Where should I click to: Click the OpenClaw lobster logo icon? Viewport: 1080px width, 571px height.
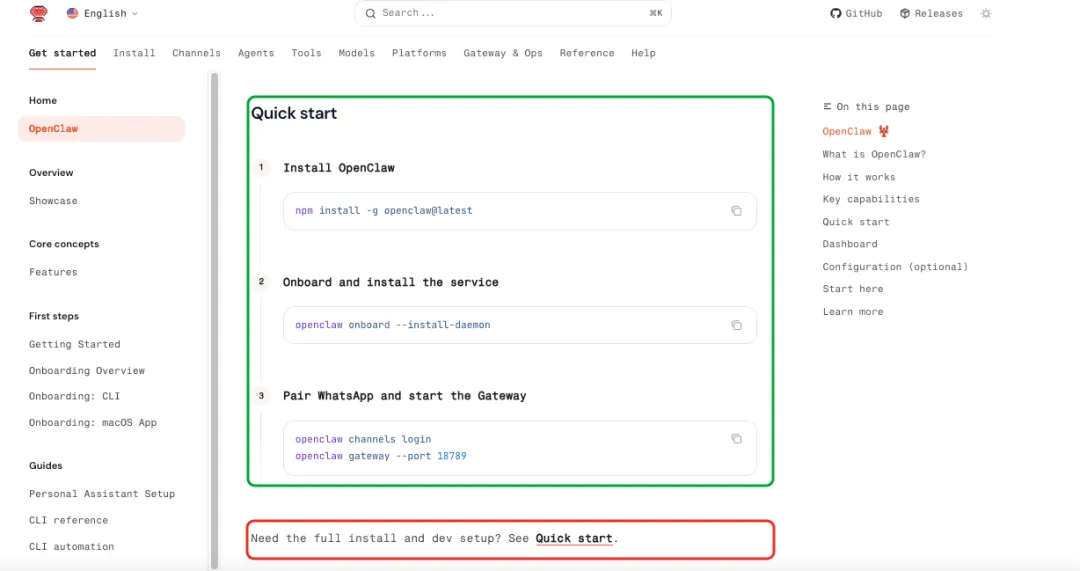(x=38, y=13)
